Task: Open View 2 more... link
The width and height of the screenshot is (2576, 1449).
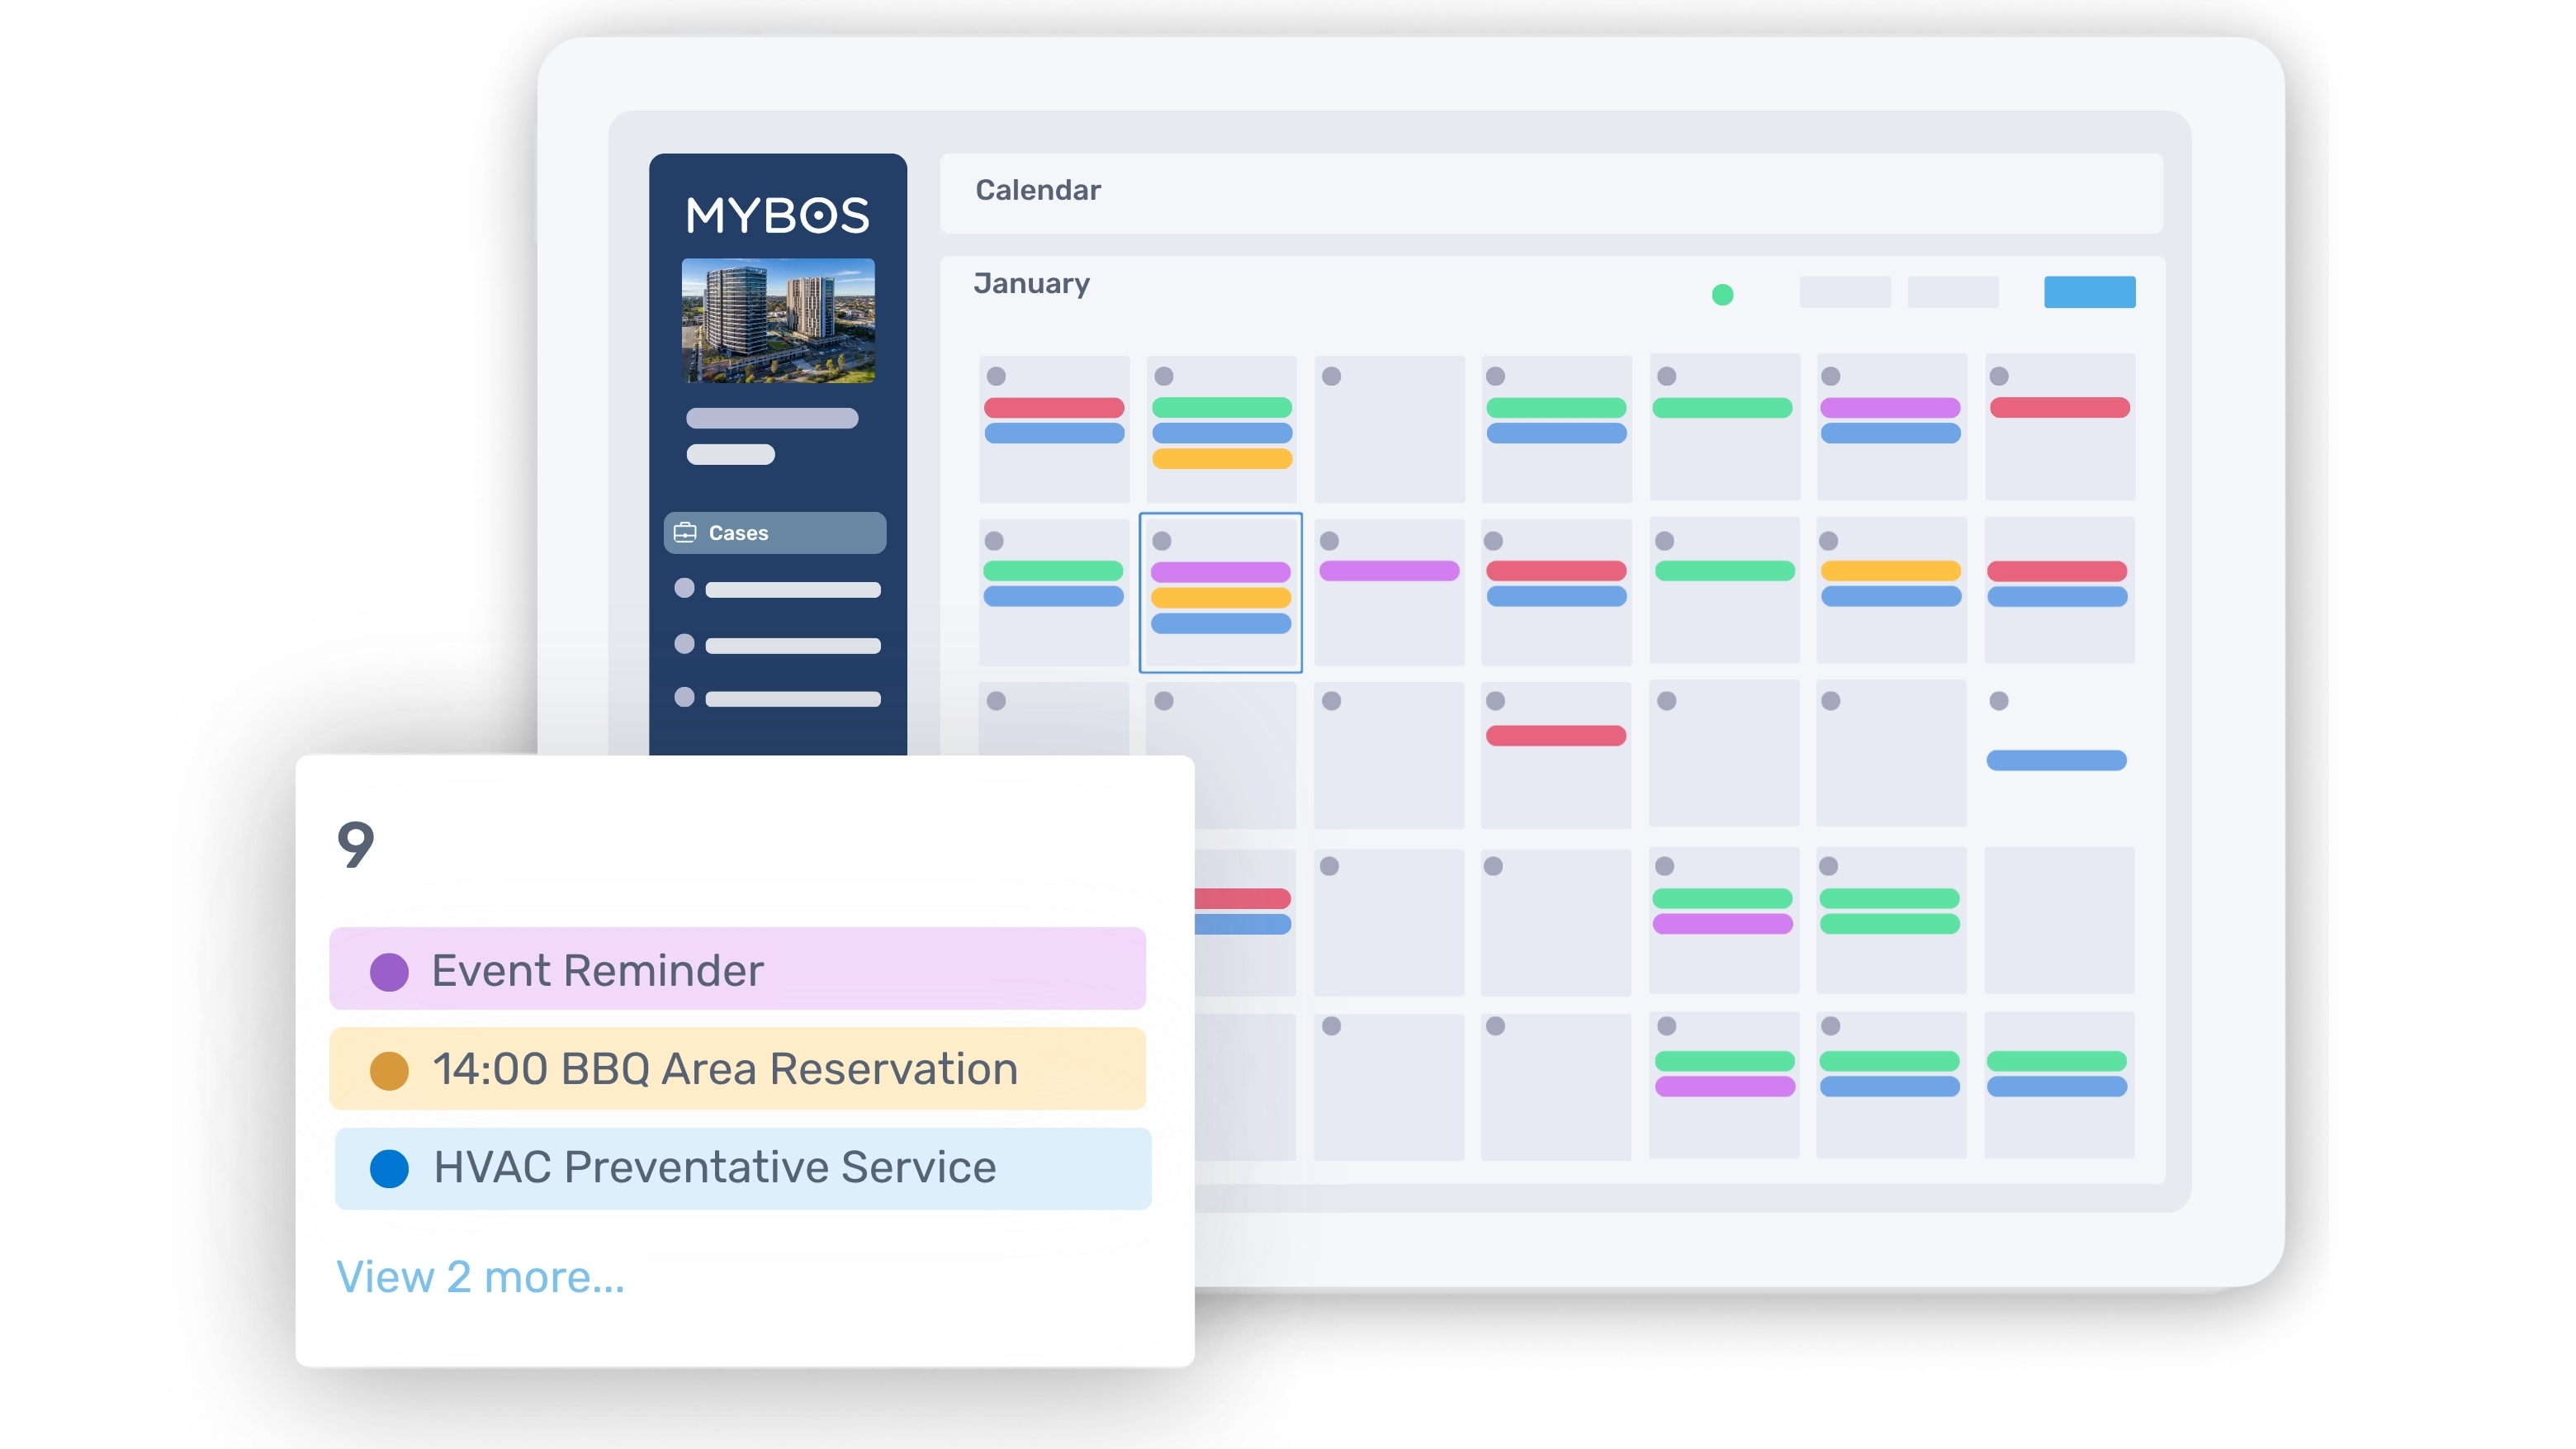Action: [480, 1277]
